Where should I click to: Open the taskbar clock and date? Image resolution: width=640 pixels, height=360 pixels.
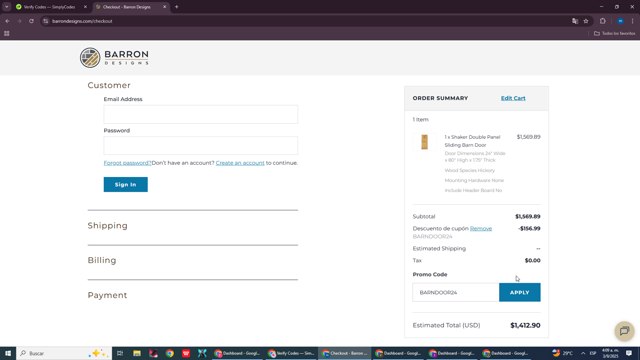610,353
